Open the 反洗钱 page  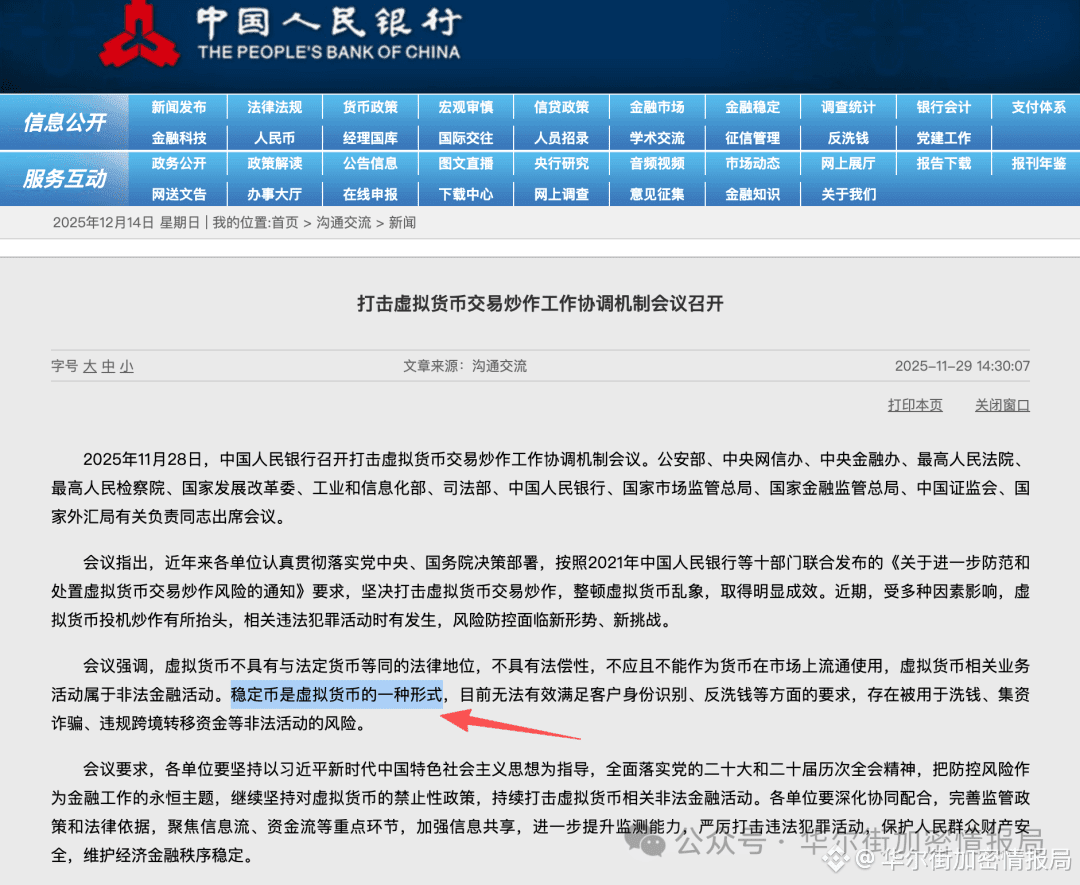pos(848,137)
